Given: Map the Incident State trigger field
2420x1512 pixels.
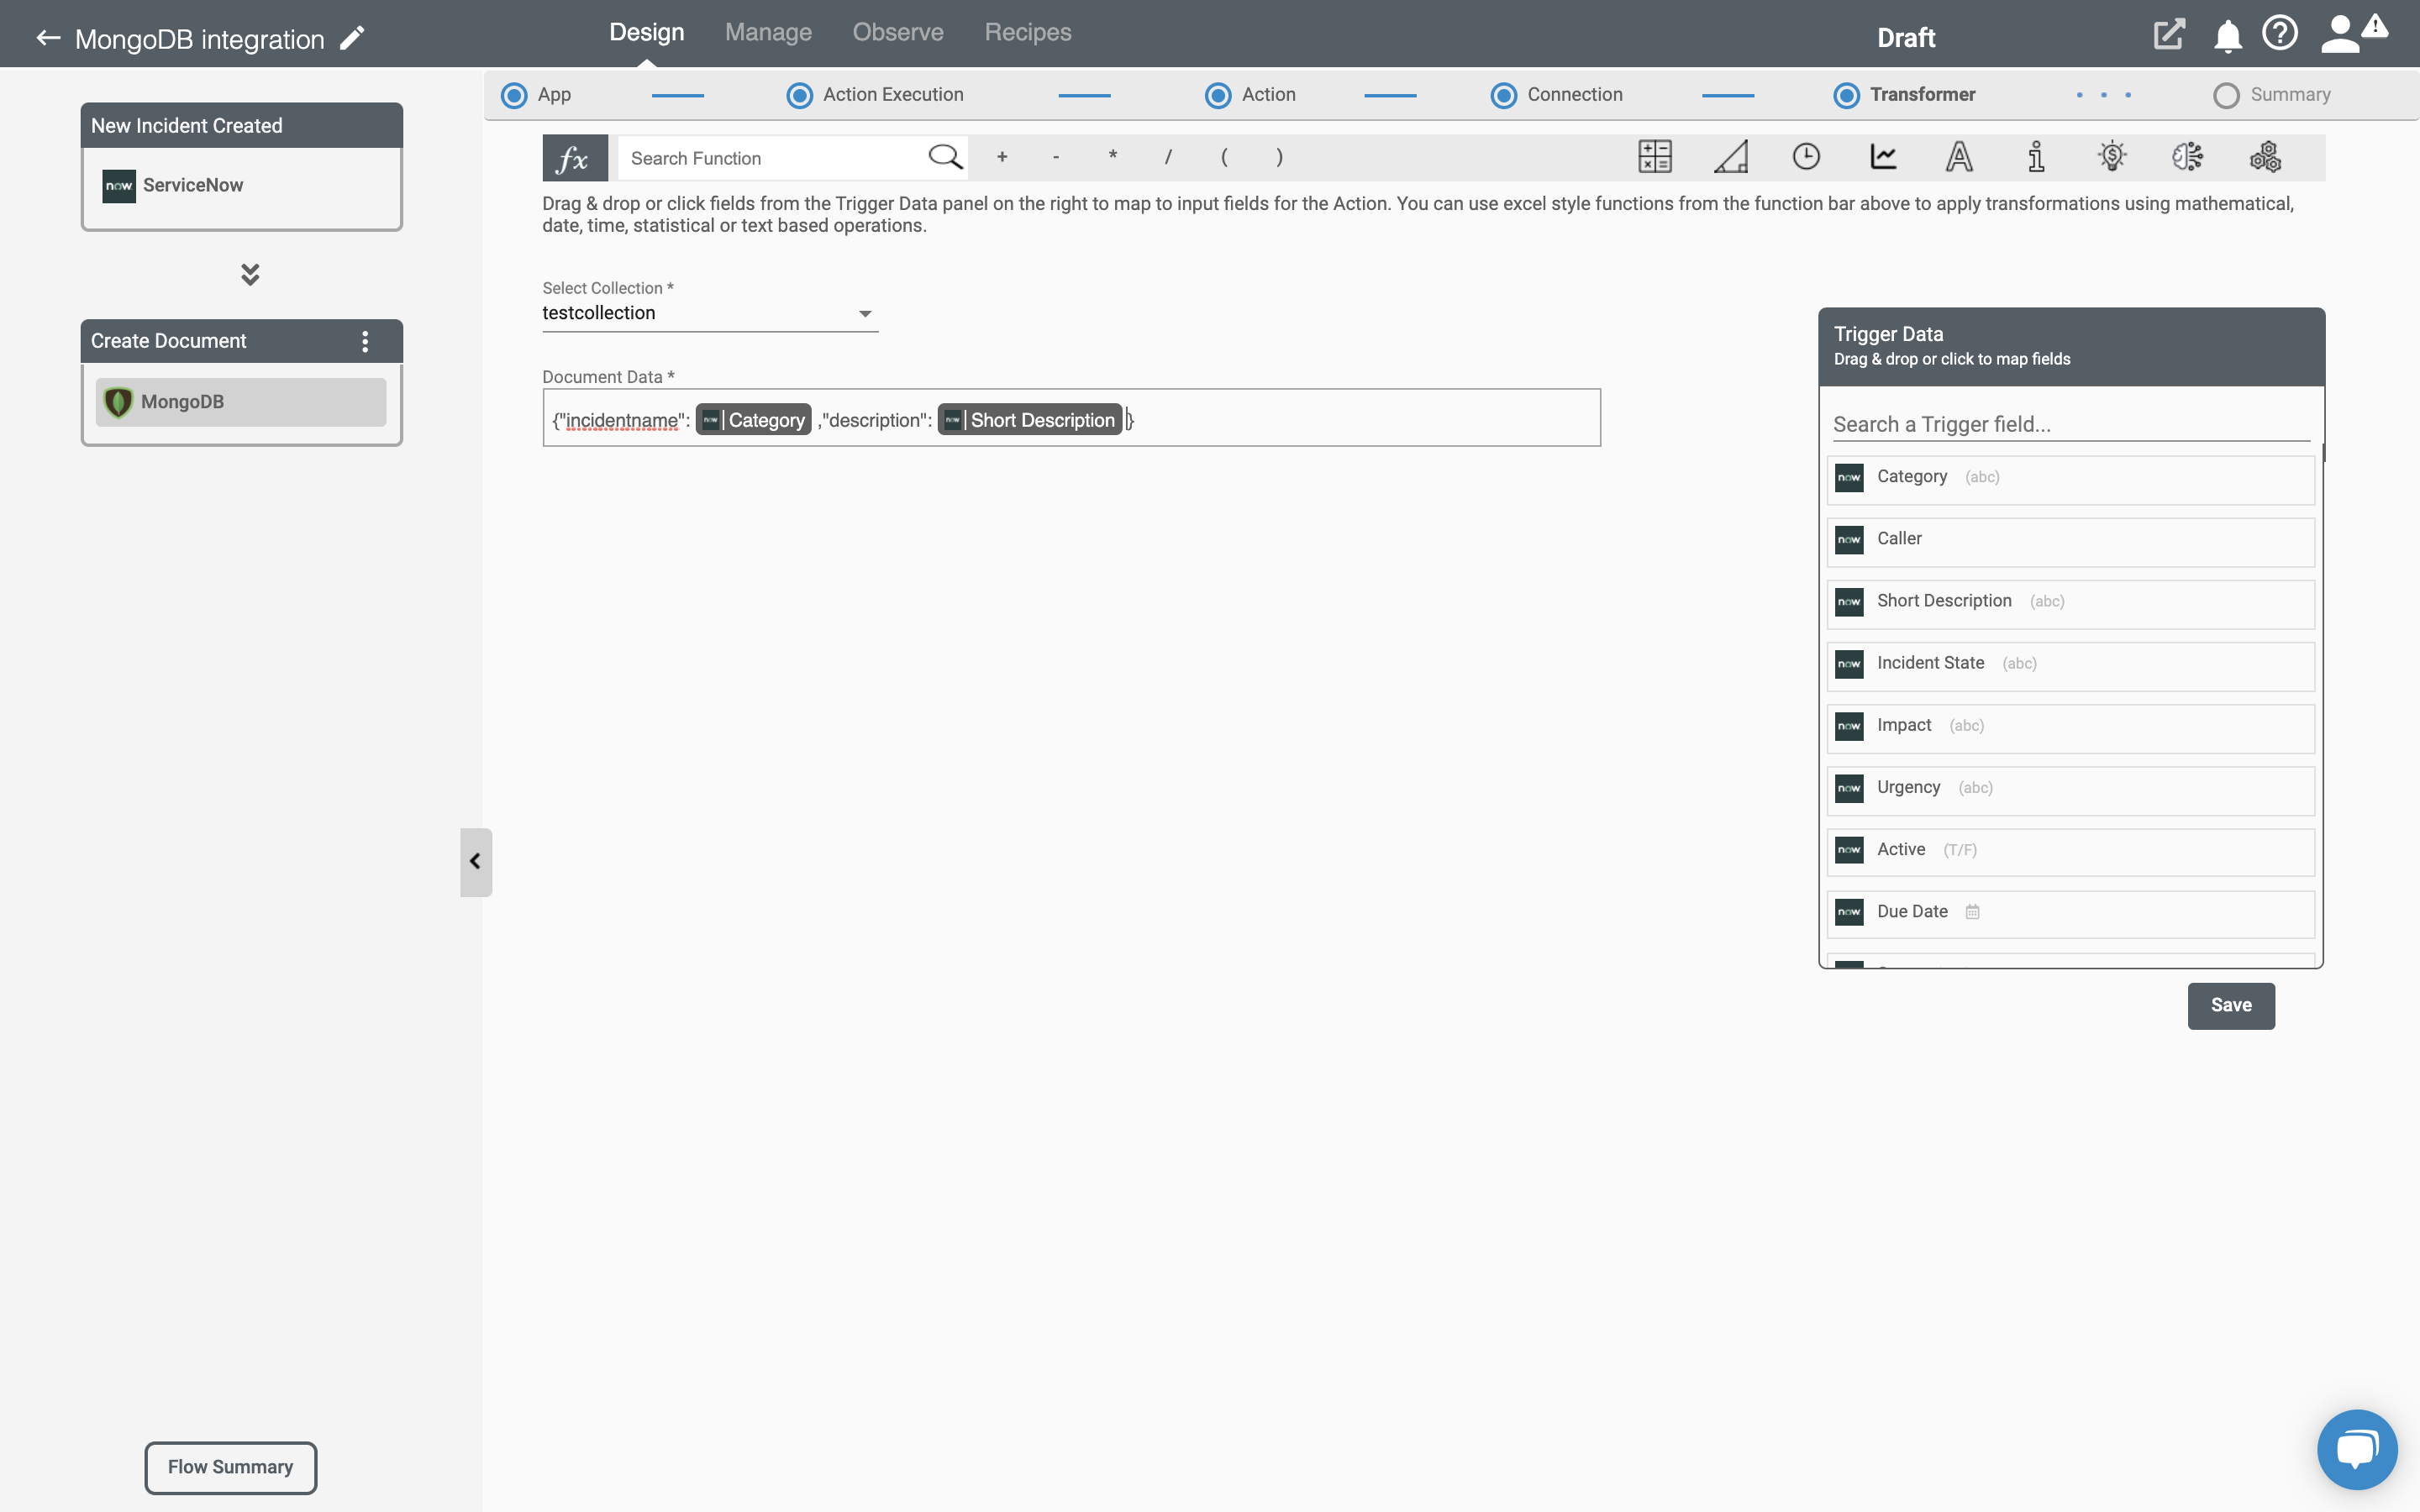Looking at the screenshot, I should click(x=2070, y=666).
